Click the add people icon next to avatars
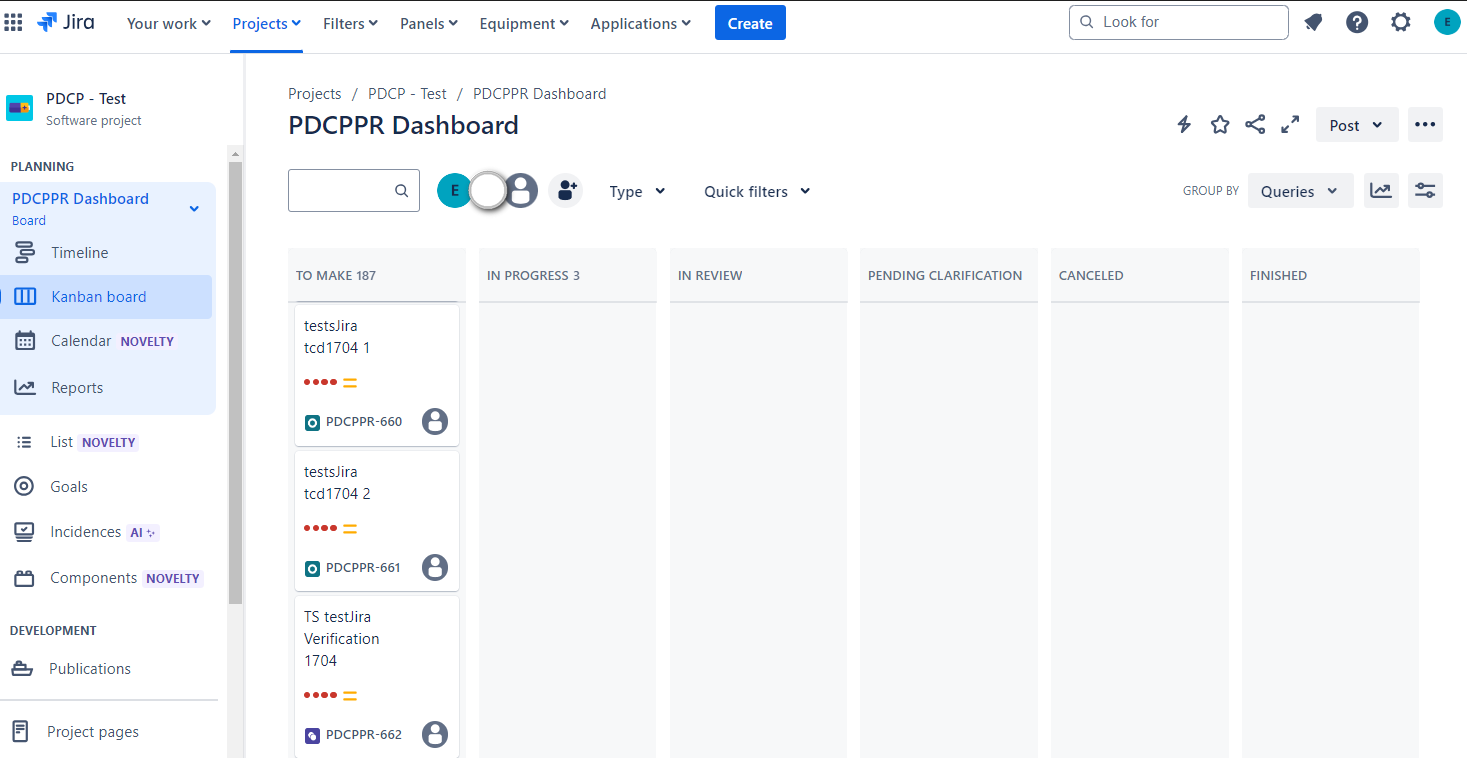Image resolution: width=1467 pixels, height=758 pixels. [566, 190]
